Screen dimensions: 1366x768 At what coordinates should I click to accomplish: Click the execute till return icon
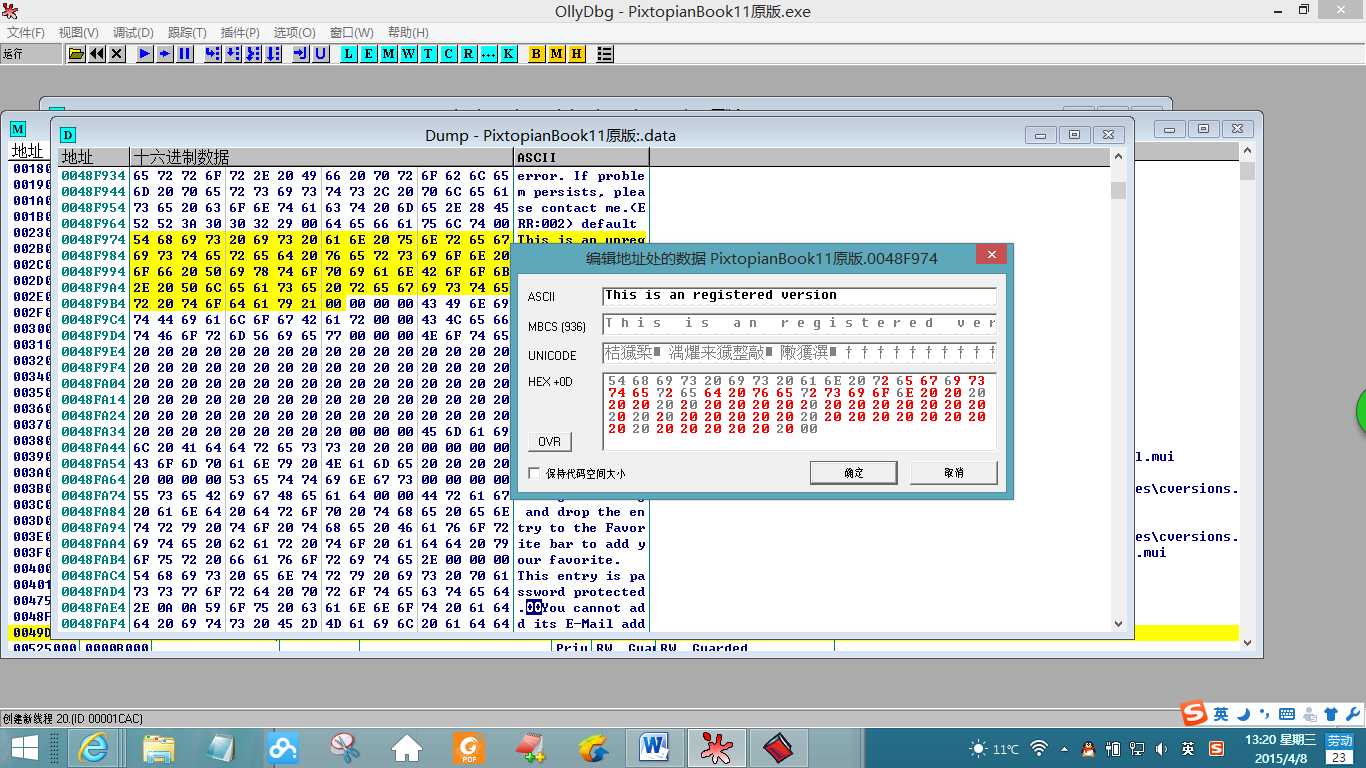point(301,54)
